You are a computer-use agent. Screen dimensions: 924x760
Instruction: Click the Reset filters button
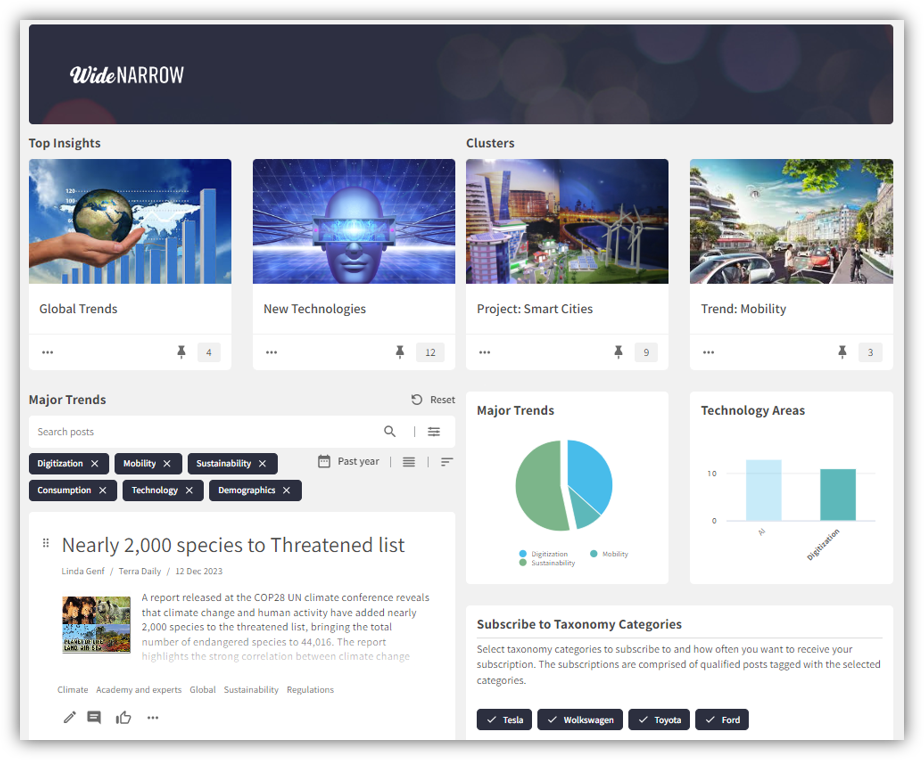(x=432, y=399)
